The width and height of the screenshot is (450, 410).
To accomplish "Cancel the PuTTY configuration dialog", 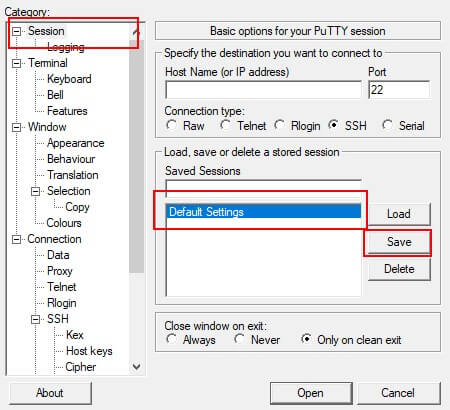I will point(398,393).
